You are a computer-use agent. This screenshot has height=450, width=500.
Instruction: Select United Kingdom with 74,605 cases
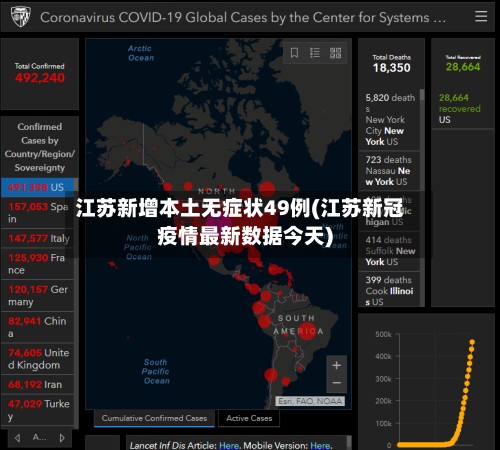pyautogui.click(x=37, y=359)
